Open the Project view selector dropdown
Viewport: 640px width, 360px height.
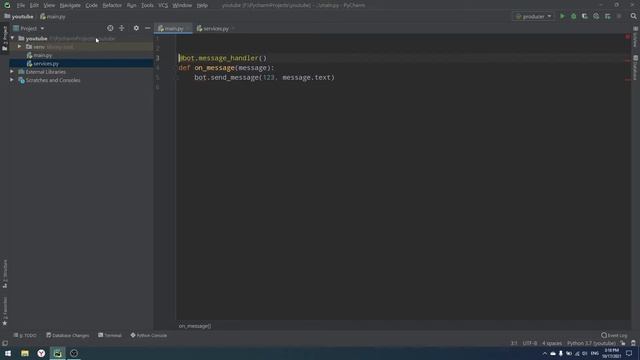tap(29, 28)
